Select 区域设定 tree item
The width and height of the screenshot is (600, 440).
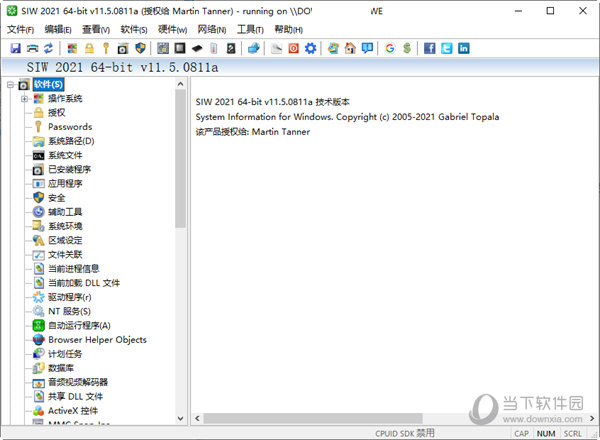point(65,240)
